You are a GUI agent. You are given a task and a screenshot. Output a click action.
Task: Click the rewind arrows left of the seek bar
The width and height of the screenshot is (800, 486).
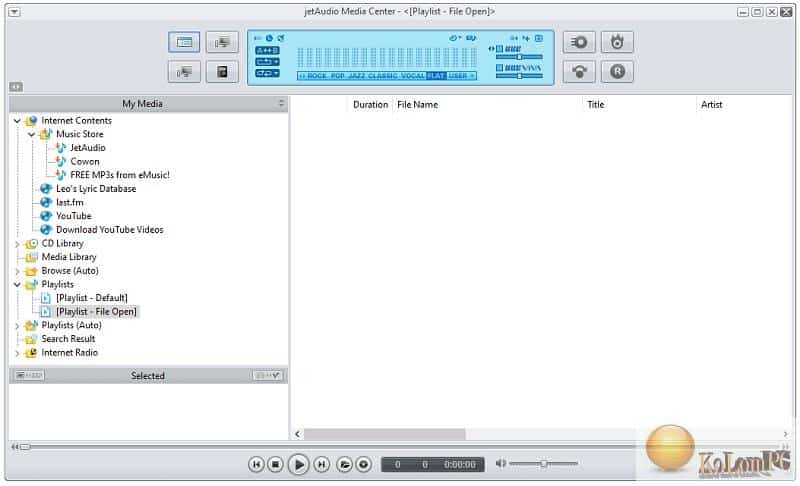[15, 447]
